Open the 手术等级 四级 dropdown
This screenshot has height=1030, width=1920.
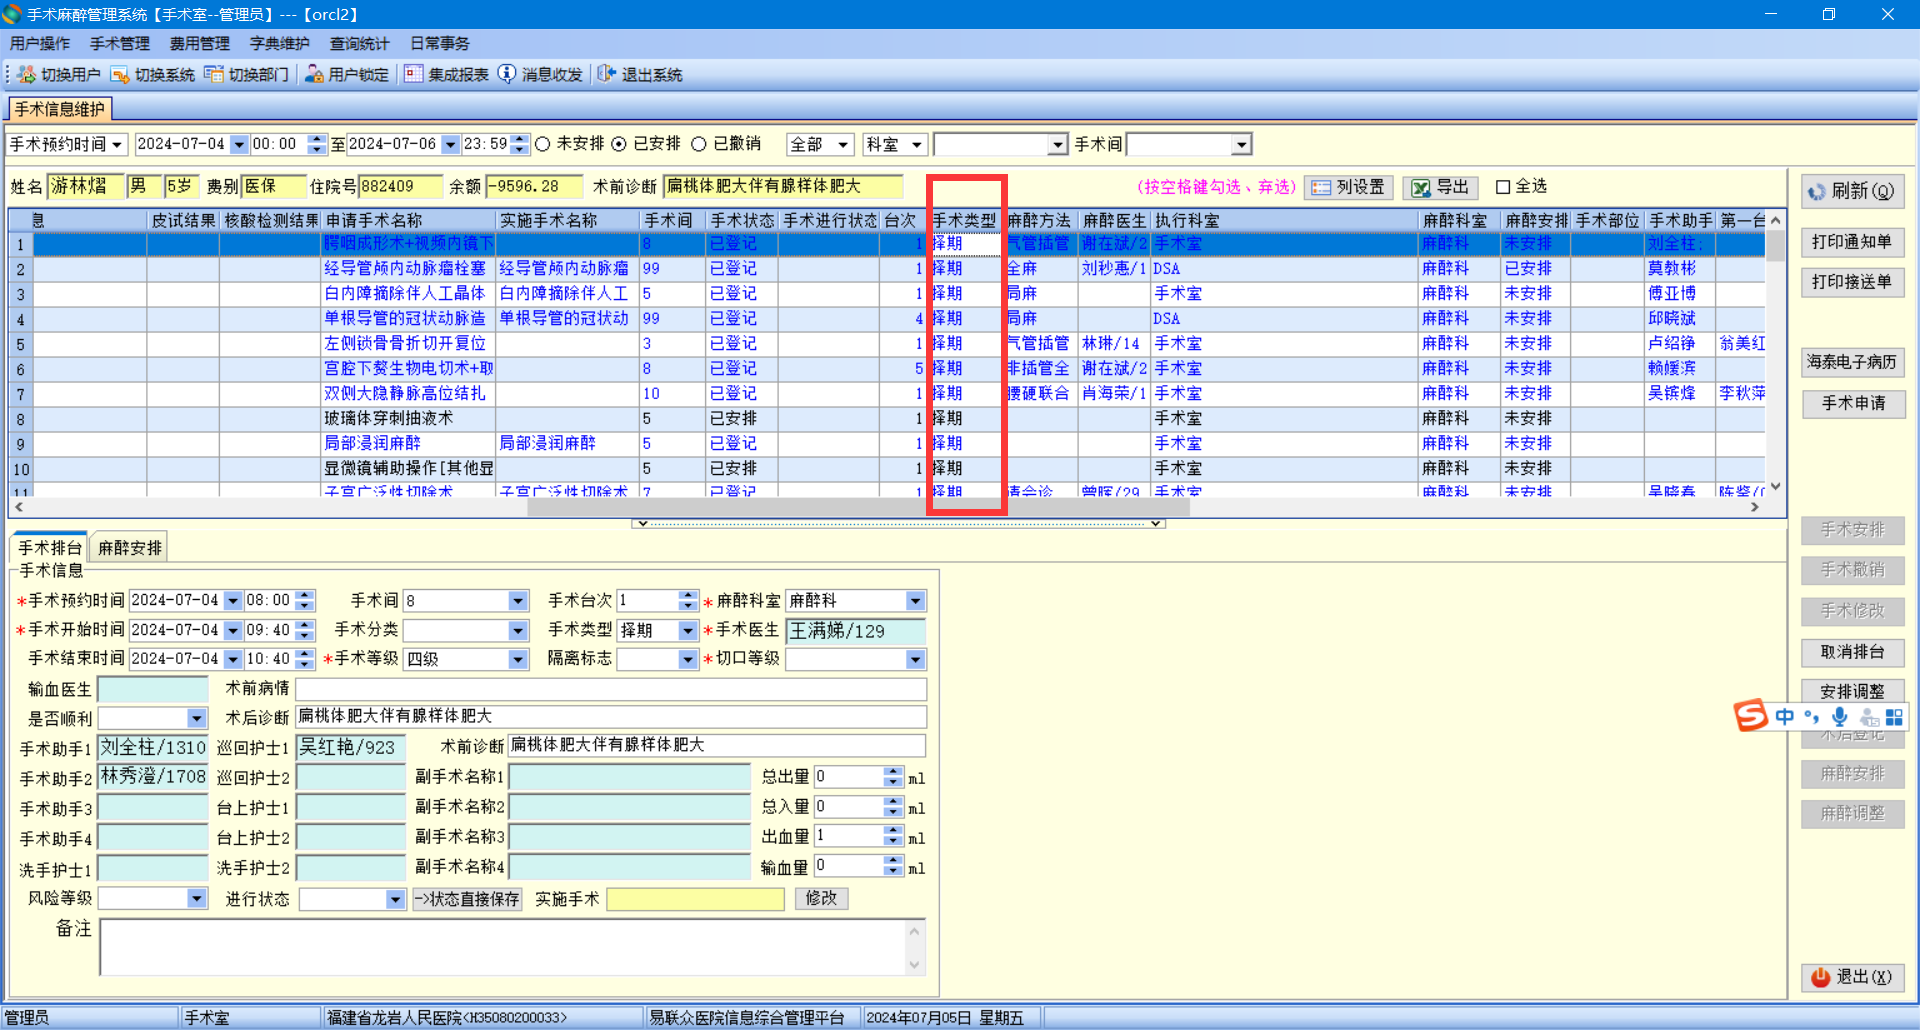(x=518, y=660)
